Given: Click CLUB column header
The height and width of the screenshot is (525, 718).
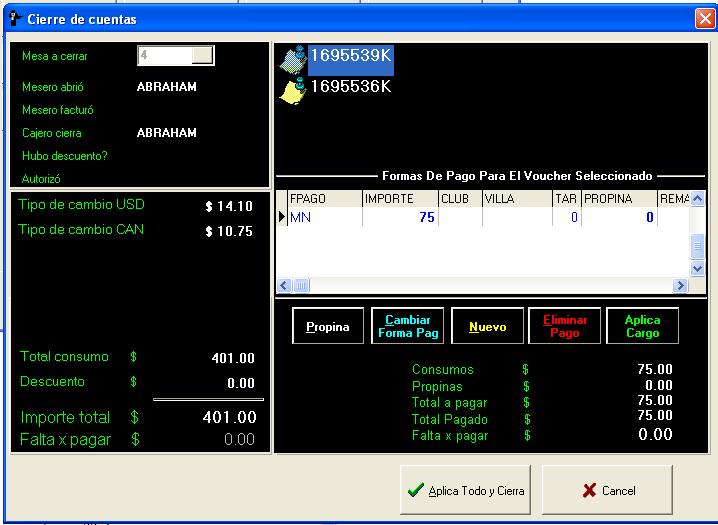Looking at the screenshot, I should tap(460, 199).
